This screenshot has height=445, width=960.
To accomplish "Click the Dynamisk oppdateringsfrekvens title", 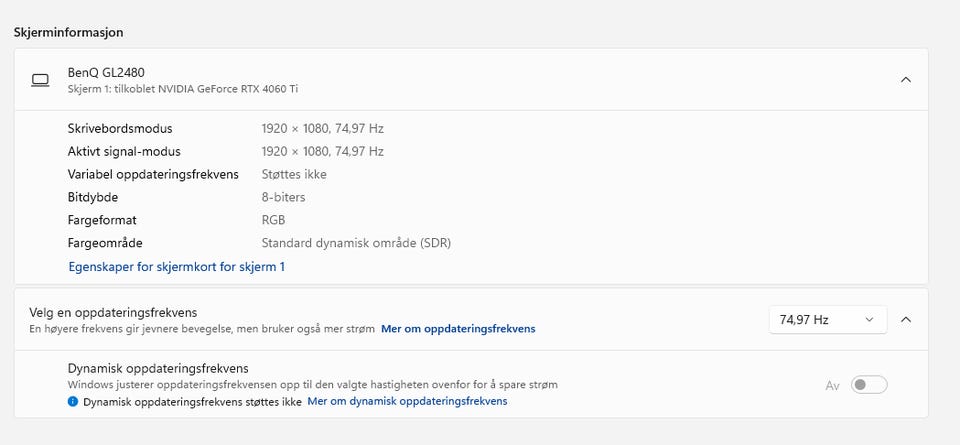I will (158, 368).
